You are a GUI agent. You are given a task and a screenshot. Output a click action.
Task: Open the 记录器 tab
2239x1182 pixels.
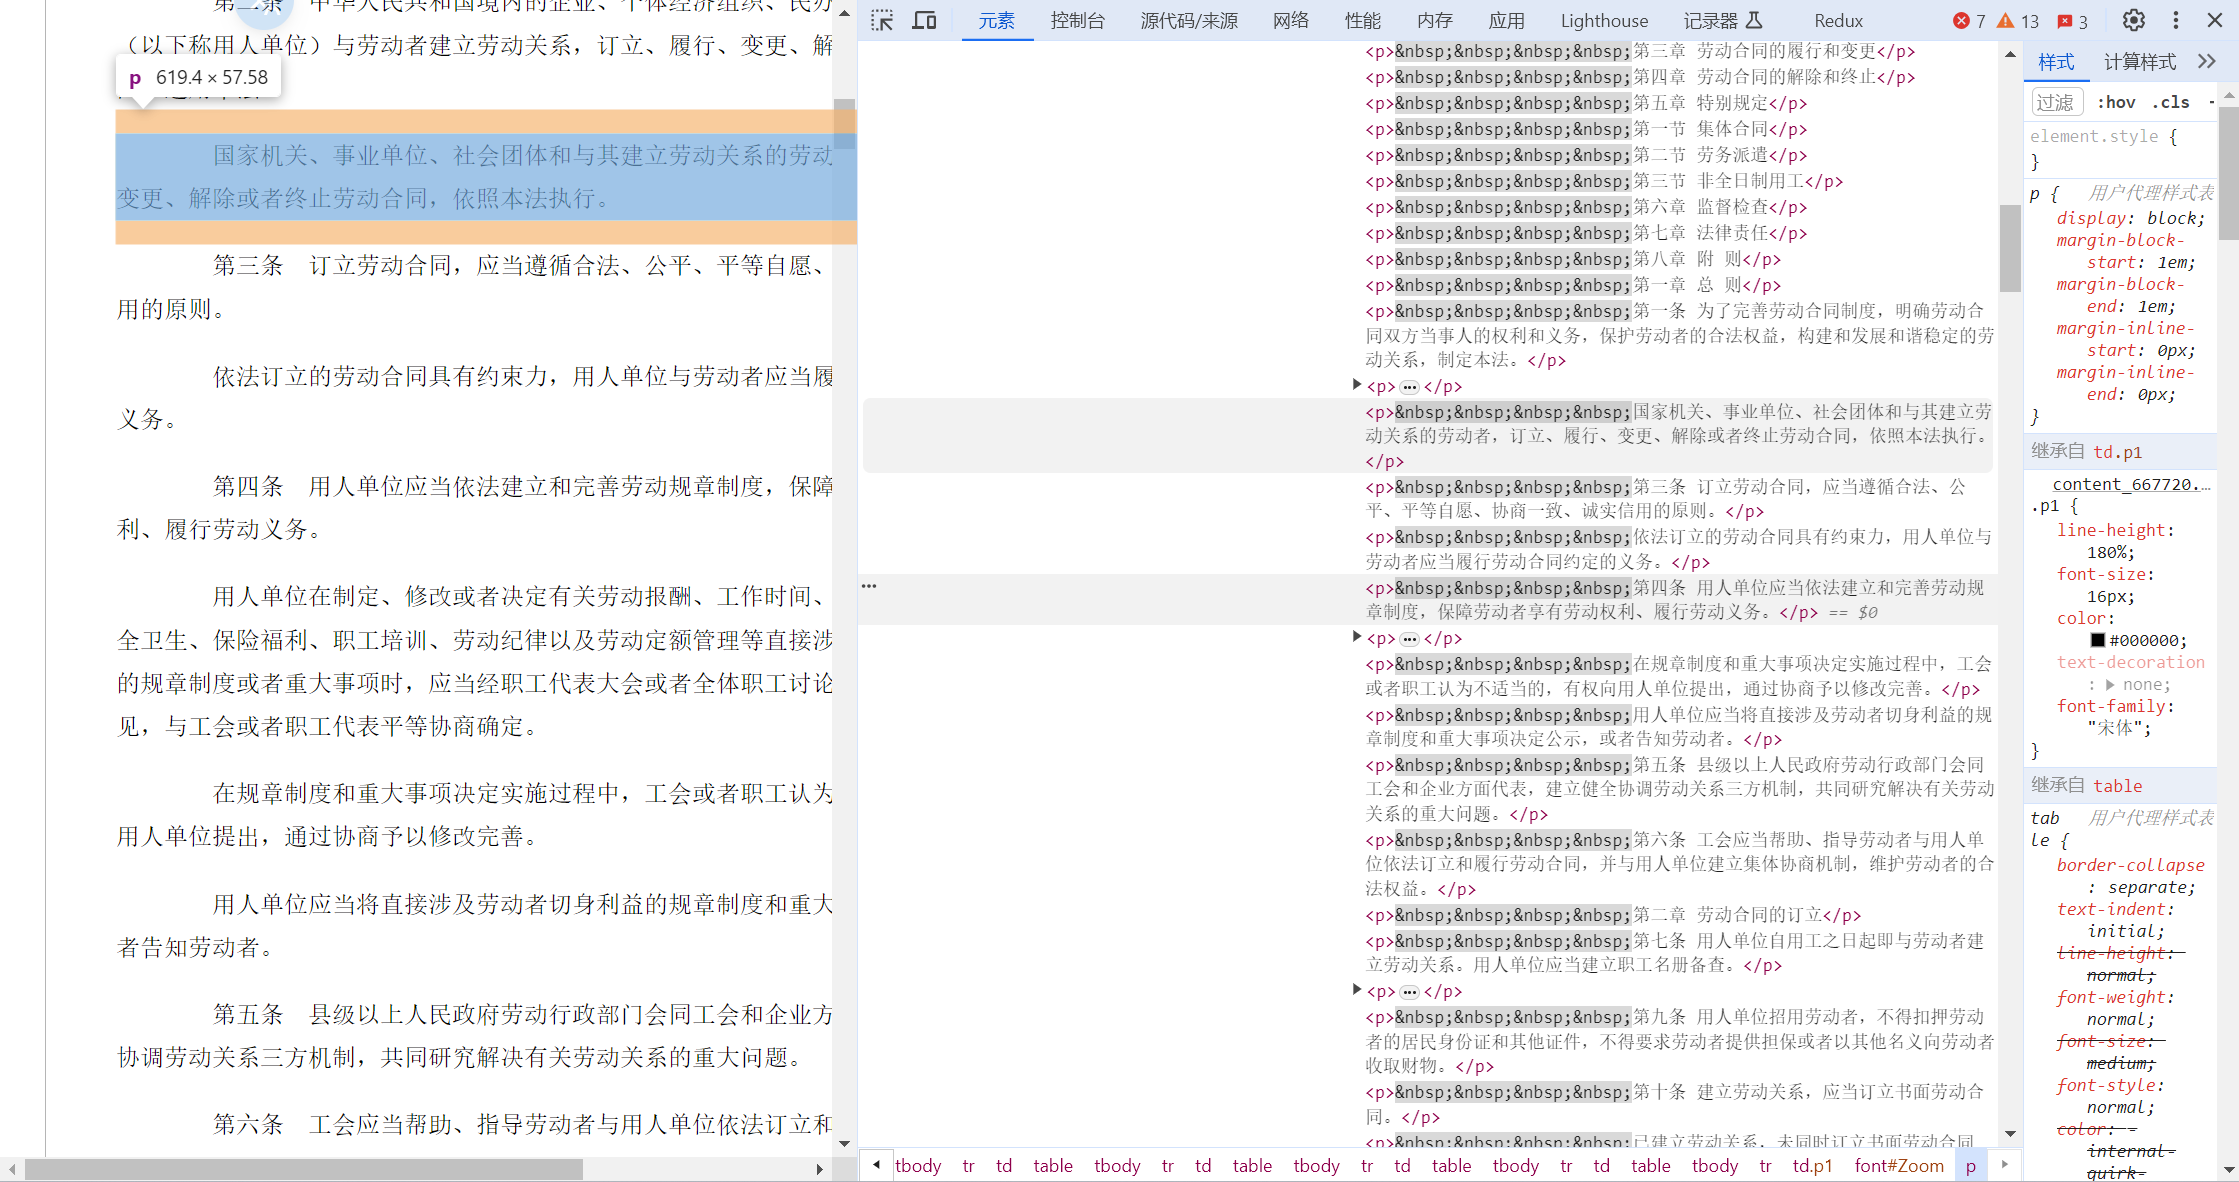point(1723,21)
